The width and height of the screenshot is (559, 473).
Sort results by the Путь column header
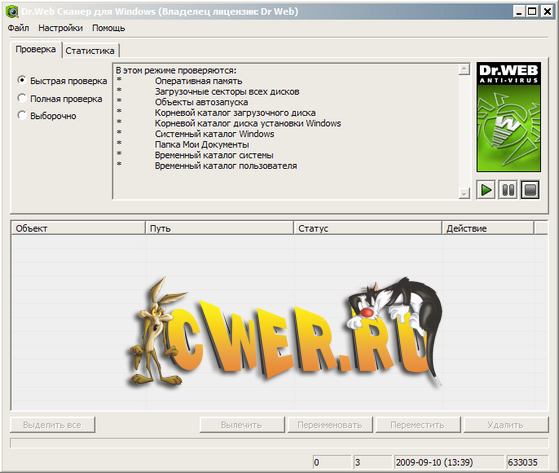point(220,228)
